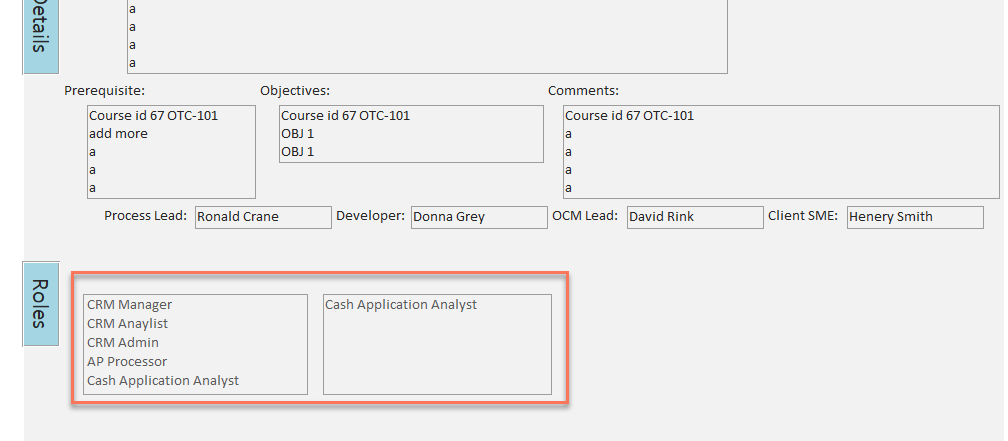
Task: Place cursor in the Comments text box
Action: [780, 152]
